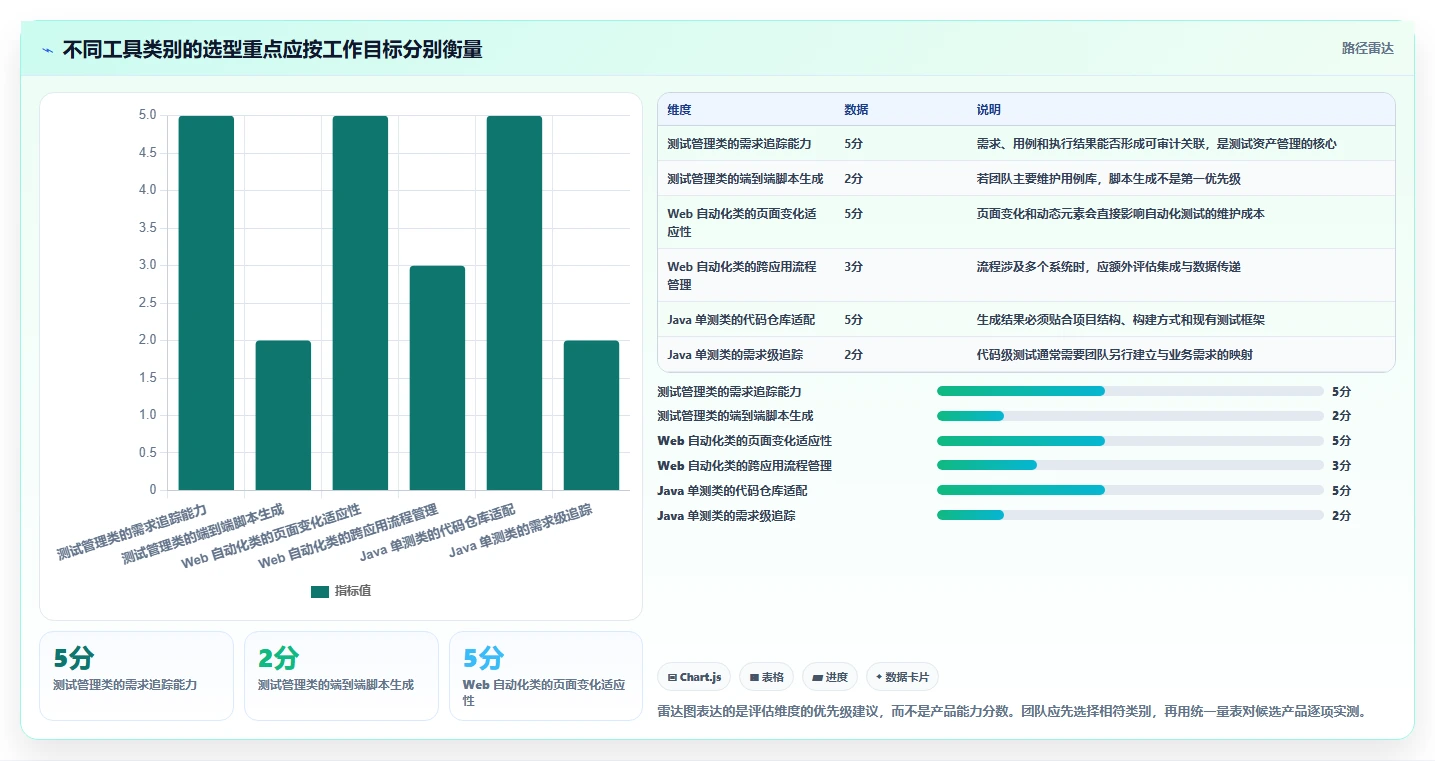The width and height of the screenshot is (1435, 761).
Task: Click the 测试管理类的端到端脚本生成 cell in the table
Action: (x=745, y=179)
